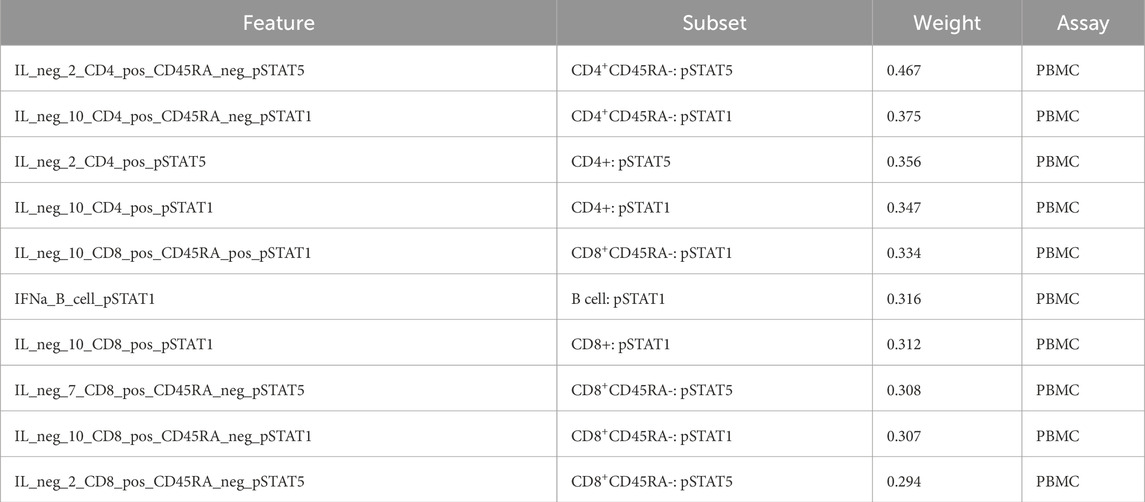This screenshot has height=502, width=1145.
Task: Click PBMC in the IFNa_B_cell_pSTAT1 row
Action: click(x=1058, y=299)
